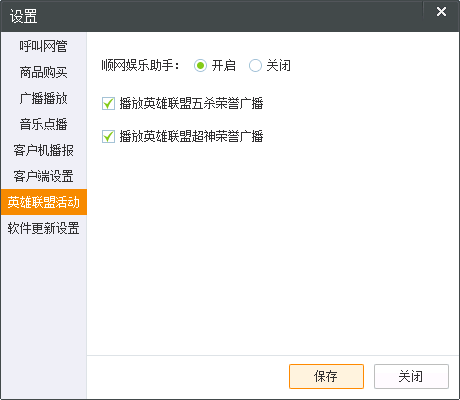Click the 开启 option label text
The width and height of the screenshot is (460, 400).
coord(223,65)
